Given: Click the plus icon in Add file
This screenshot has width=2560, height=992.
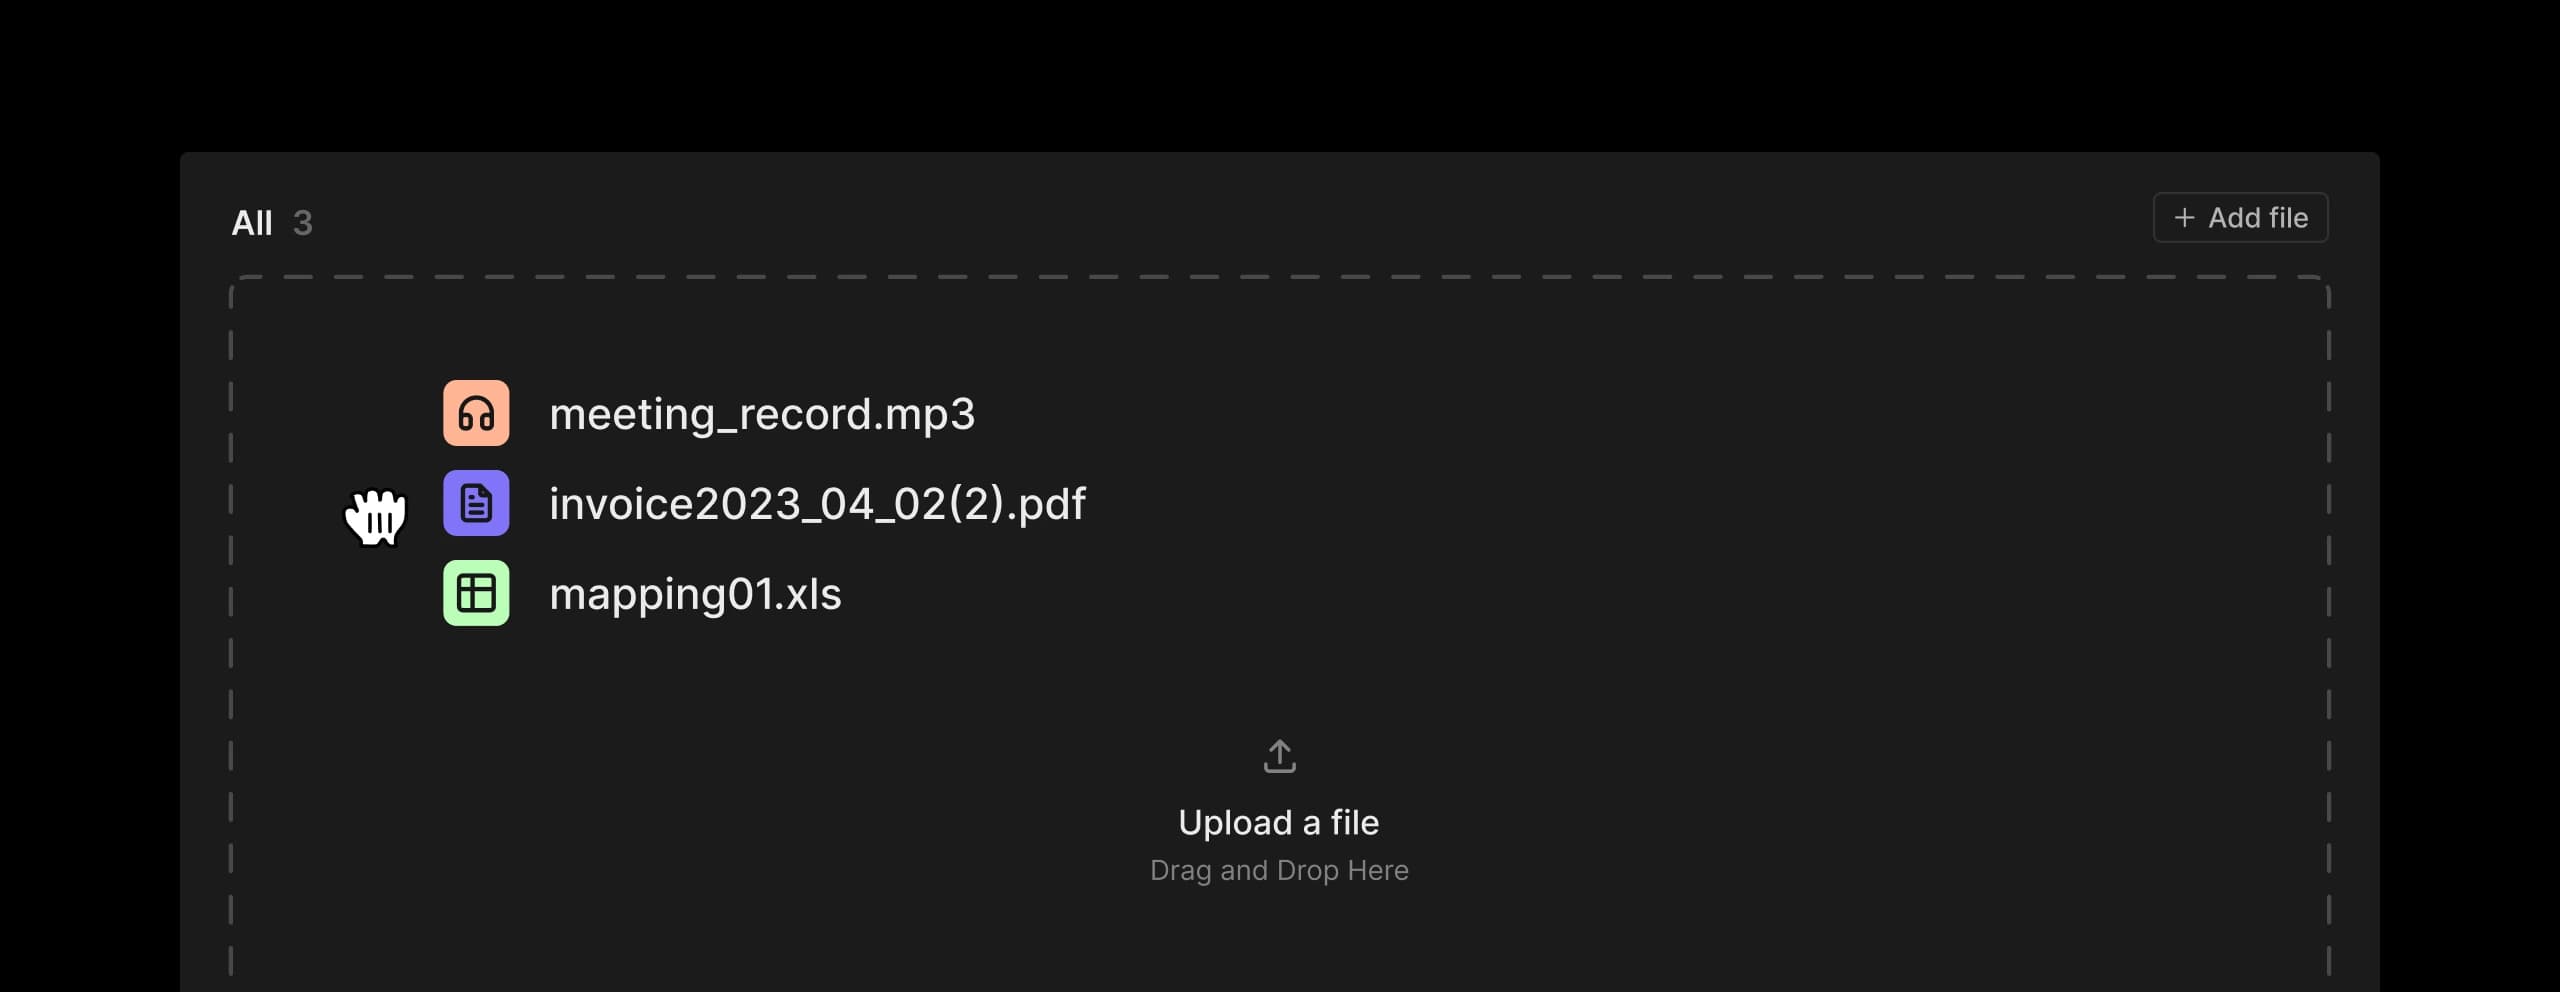Looking at the screenshot, I should (x=2184, y=218).
